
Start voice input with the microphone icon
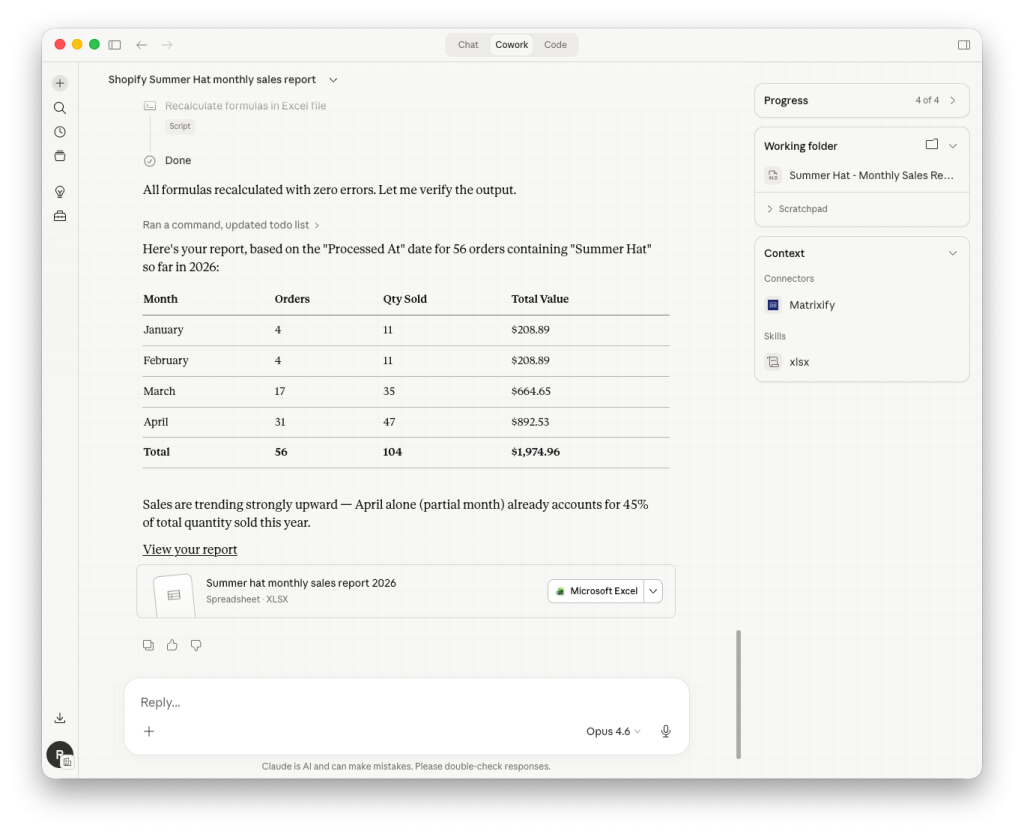666,731
